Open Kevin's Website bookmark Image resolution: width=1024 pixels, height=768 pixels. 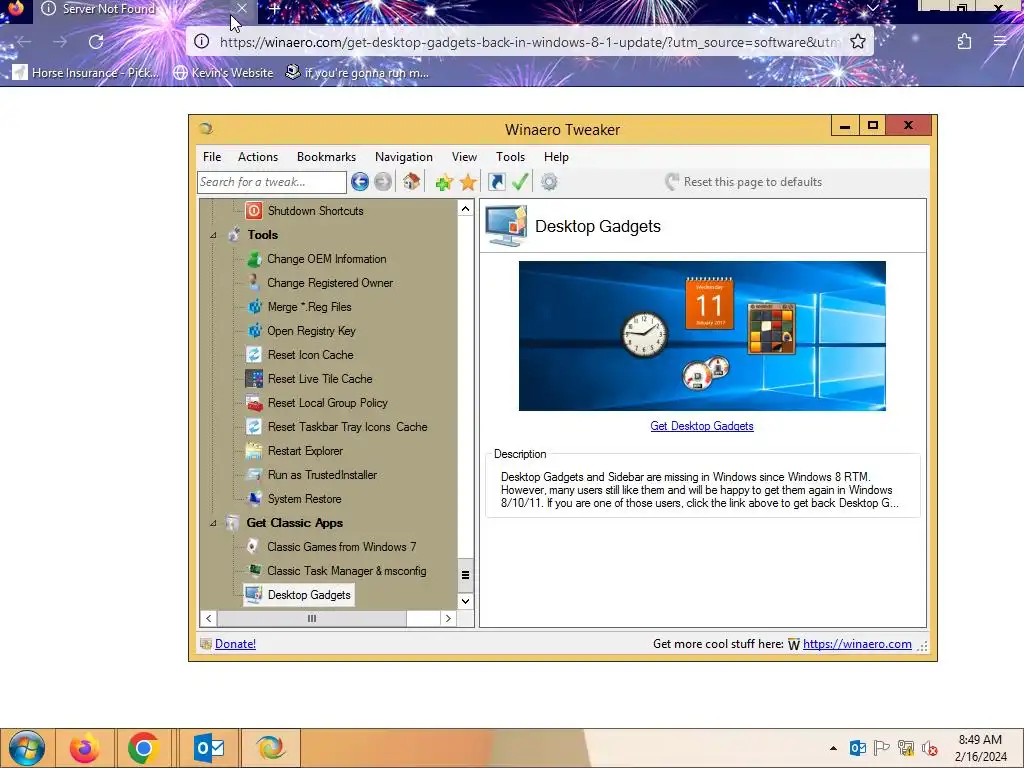click(x=223, y=72)
